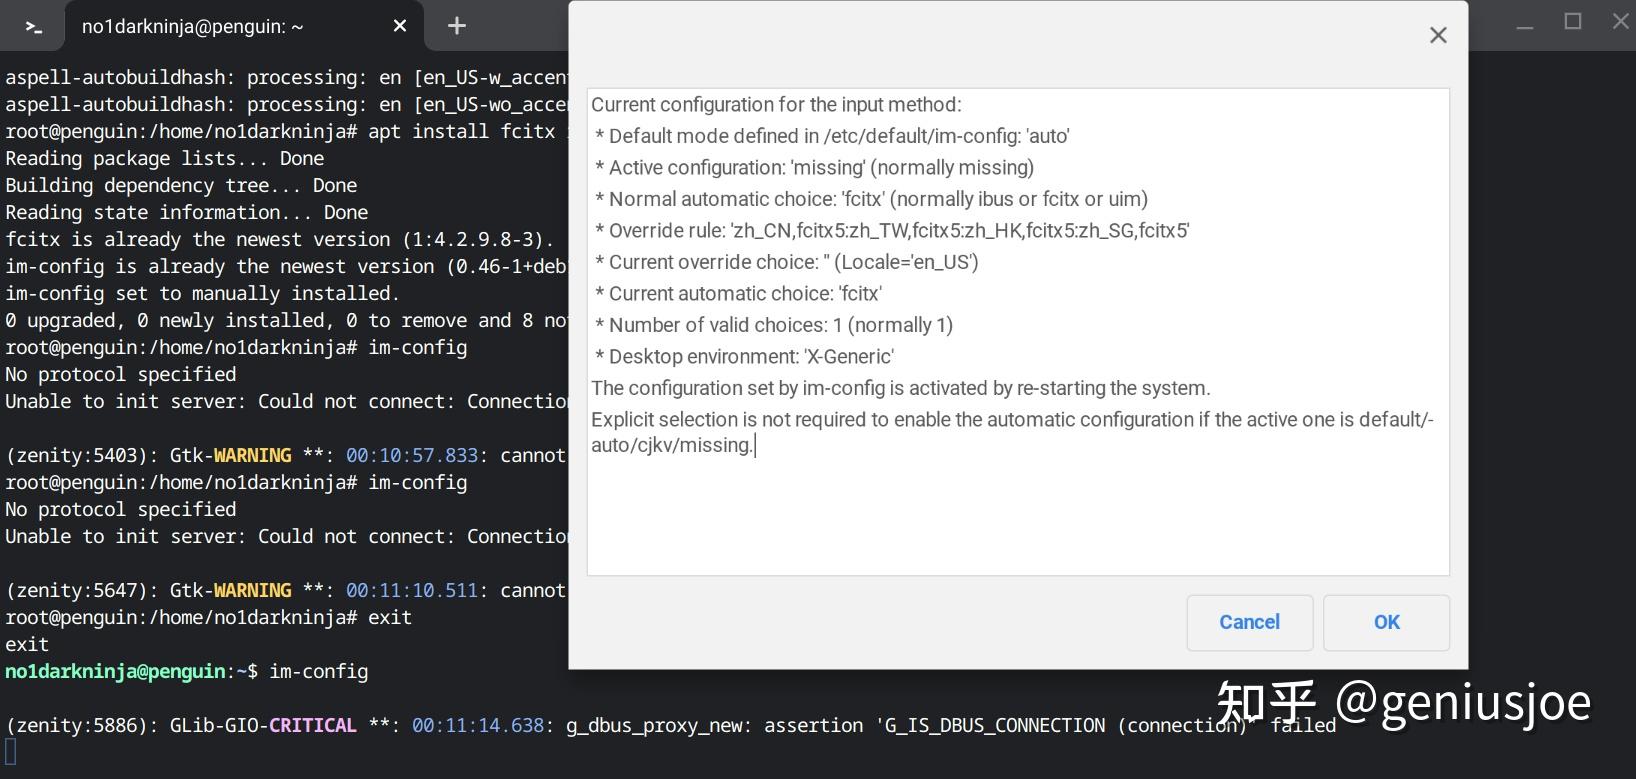Maximize the terminal window

tap(1573, 22)
